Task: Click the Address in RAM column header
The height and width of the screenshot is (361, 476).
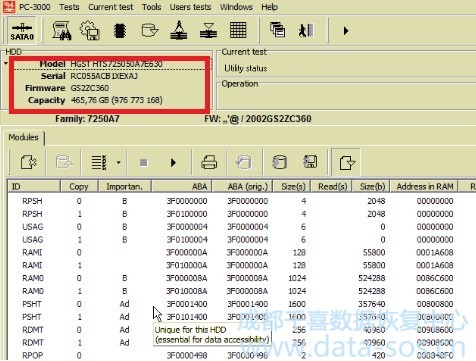Action: pyautogui.click(x=424, y=187)
